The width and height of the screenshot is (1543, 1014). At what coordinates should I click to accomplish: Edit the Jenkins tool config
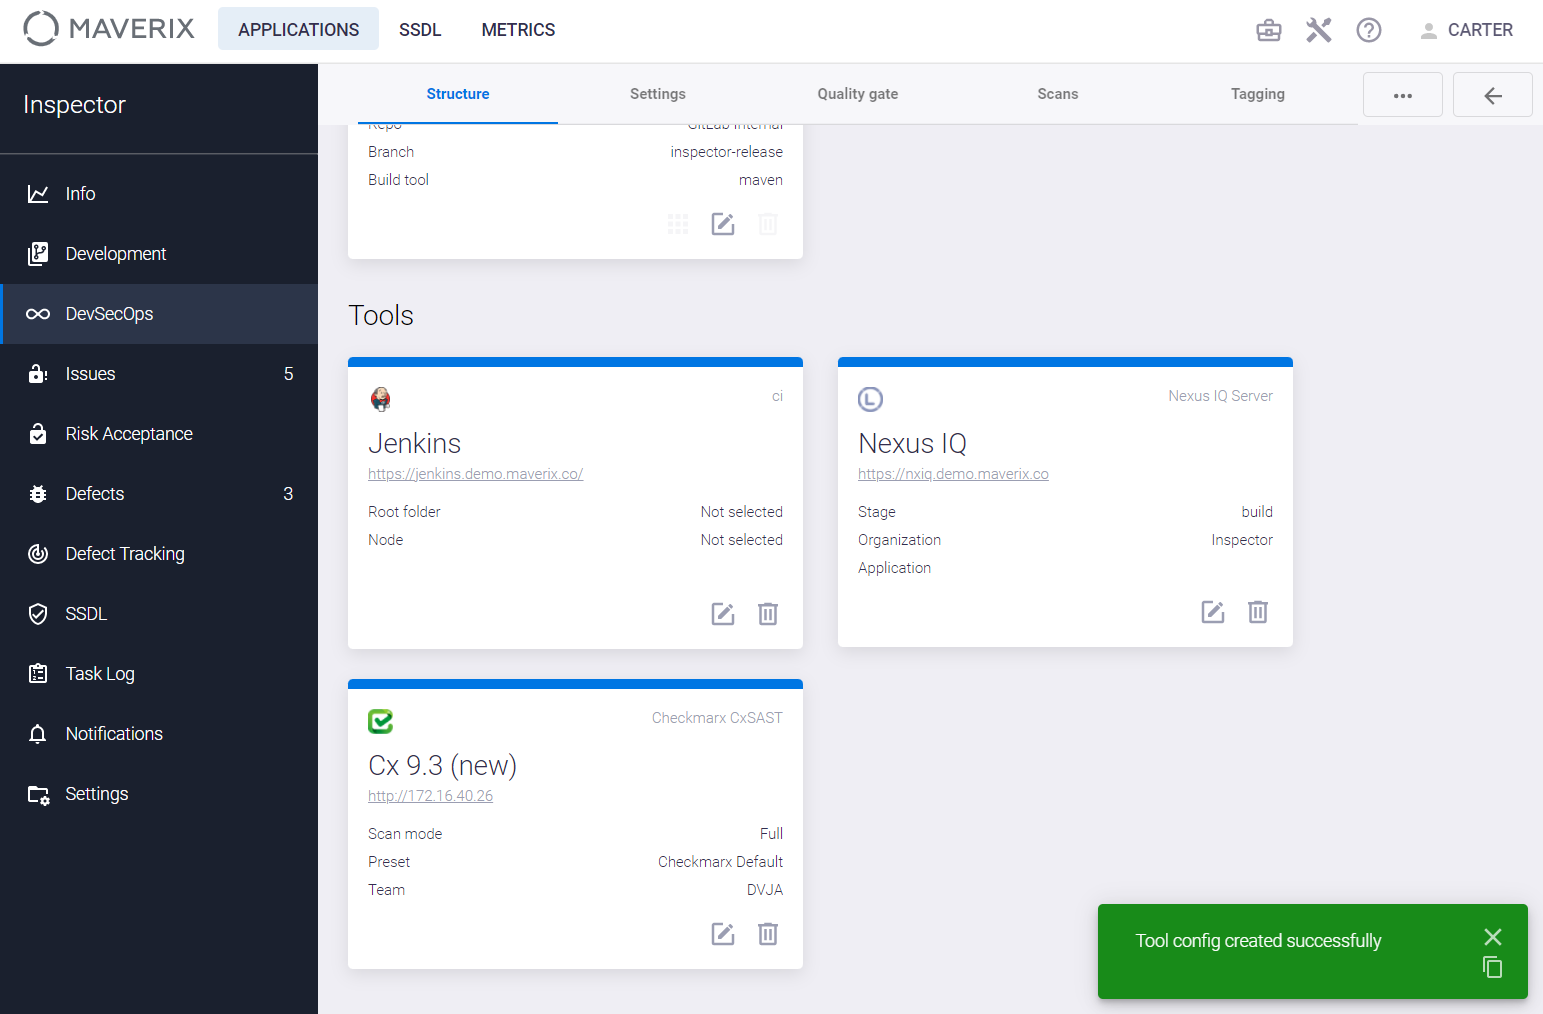[x=723, y=614]
